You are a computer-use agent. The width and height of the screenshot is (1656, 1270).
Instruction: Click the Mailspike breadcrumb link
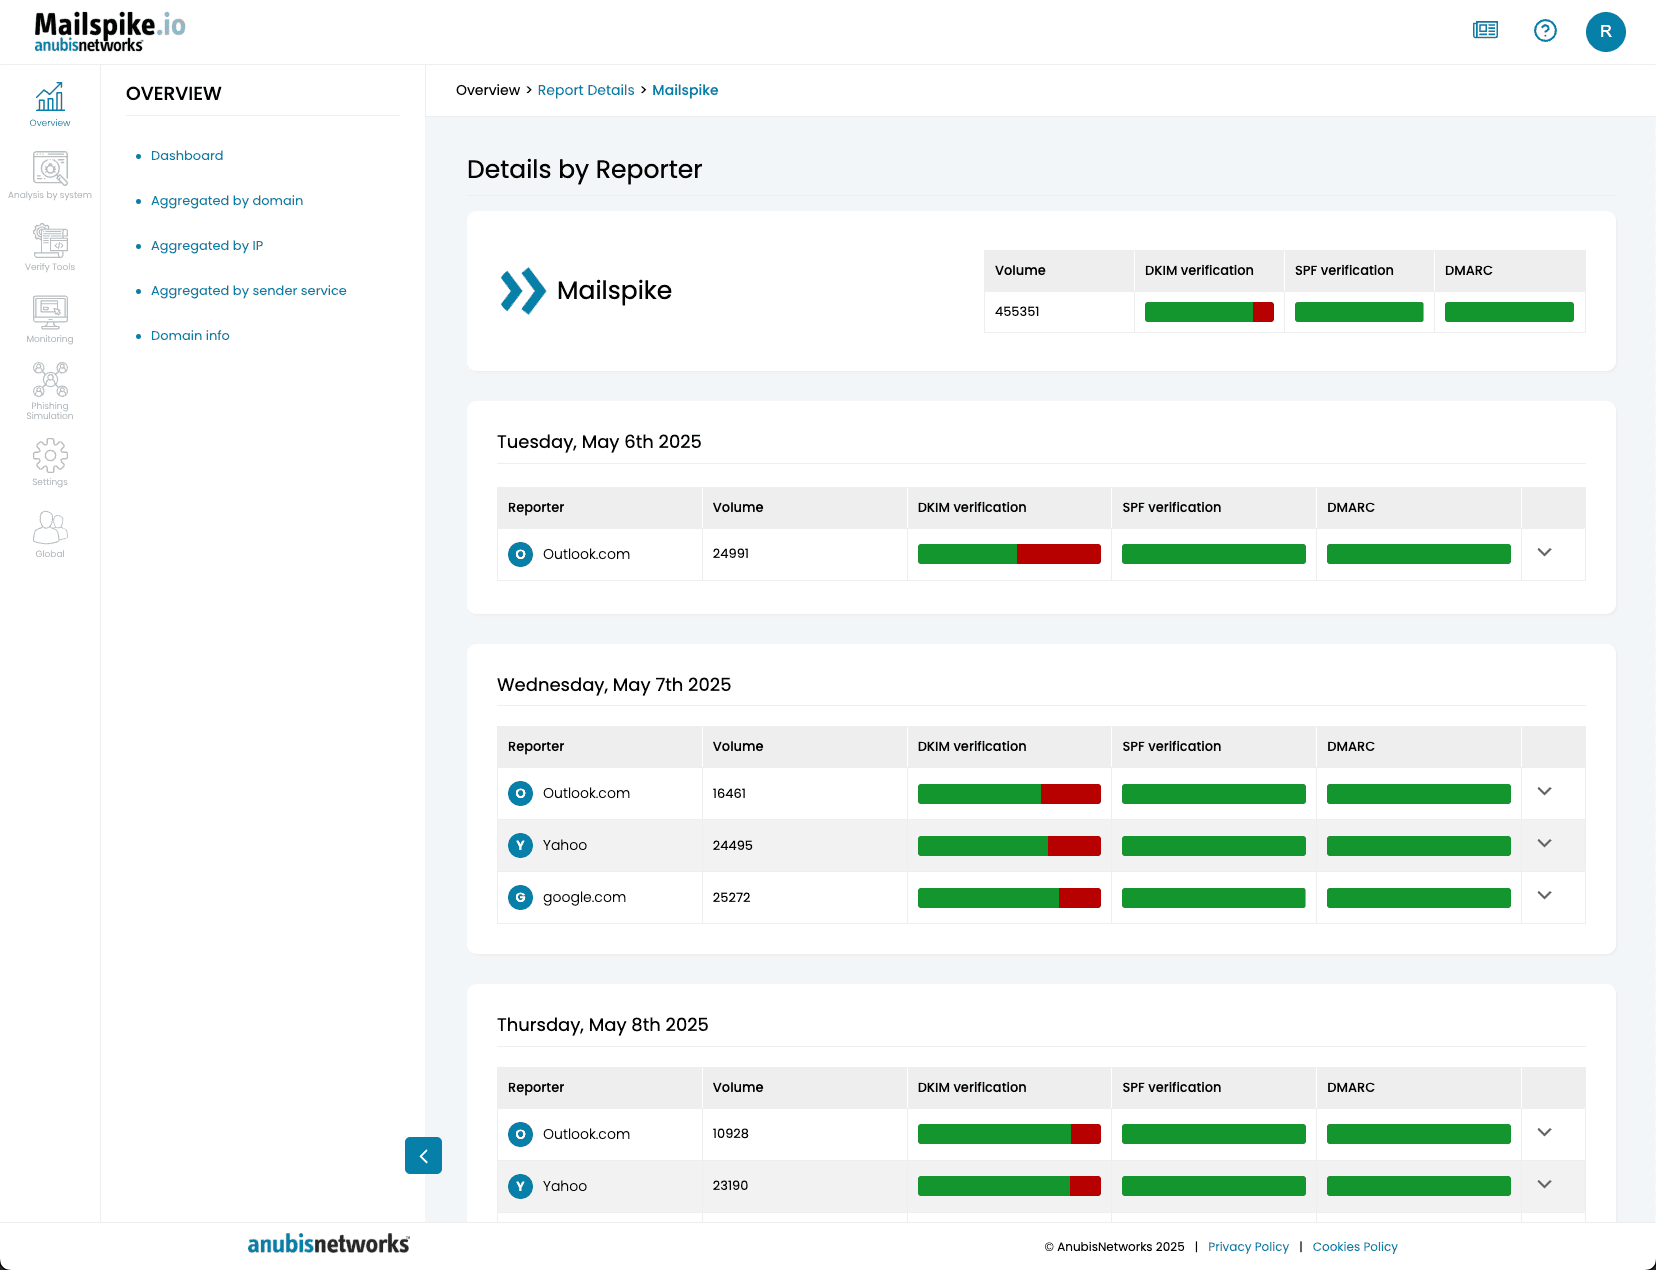tap(685, 90)
